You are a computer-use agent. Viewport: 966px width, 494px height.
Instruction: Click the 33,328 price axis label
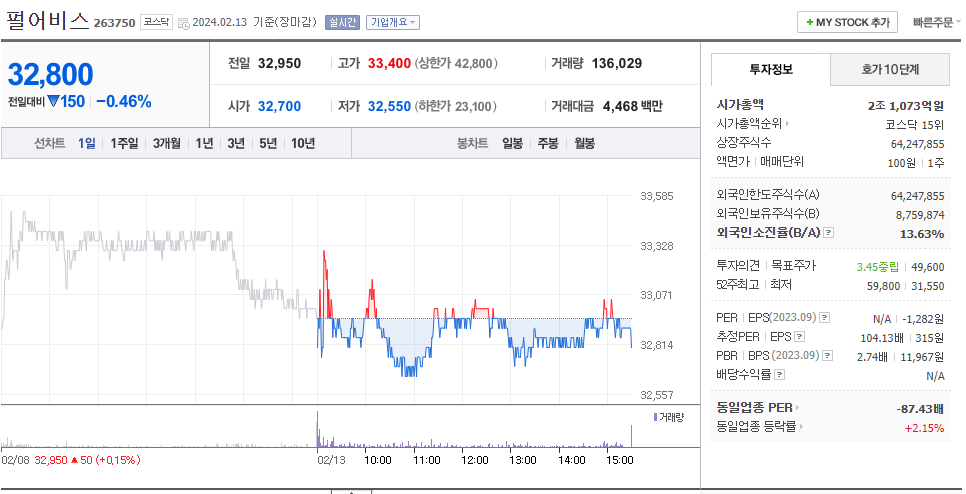(x=657, y=246)
